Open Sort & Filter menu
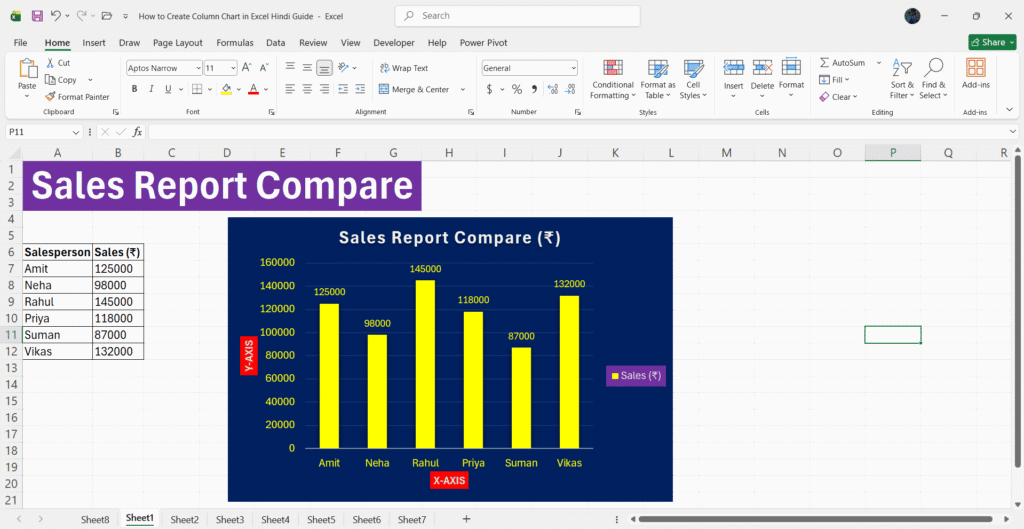This screenshot has height=529, width=1024. 903,79
